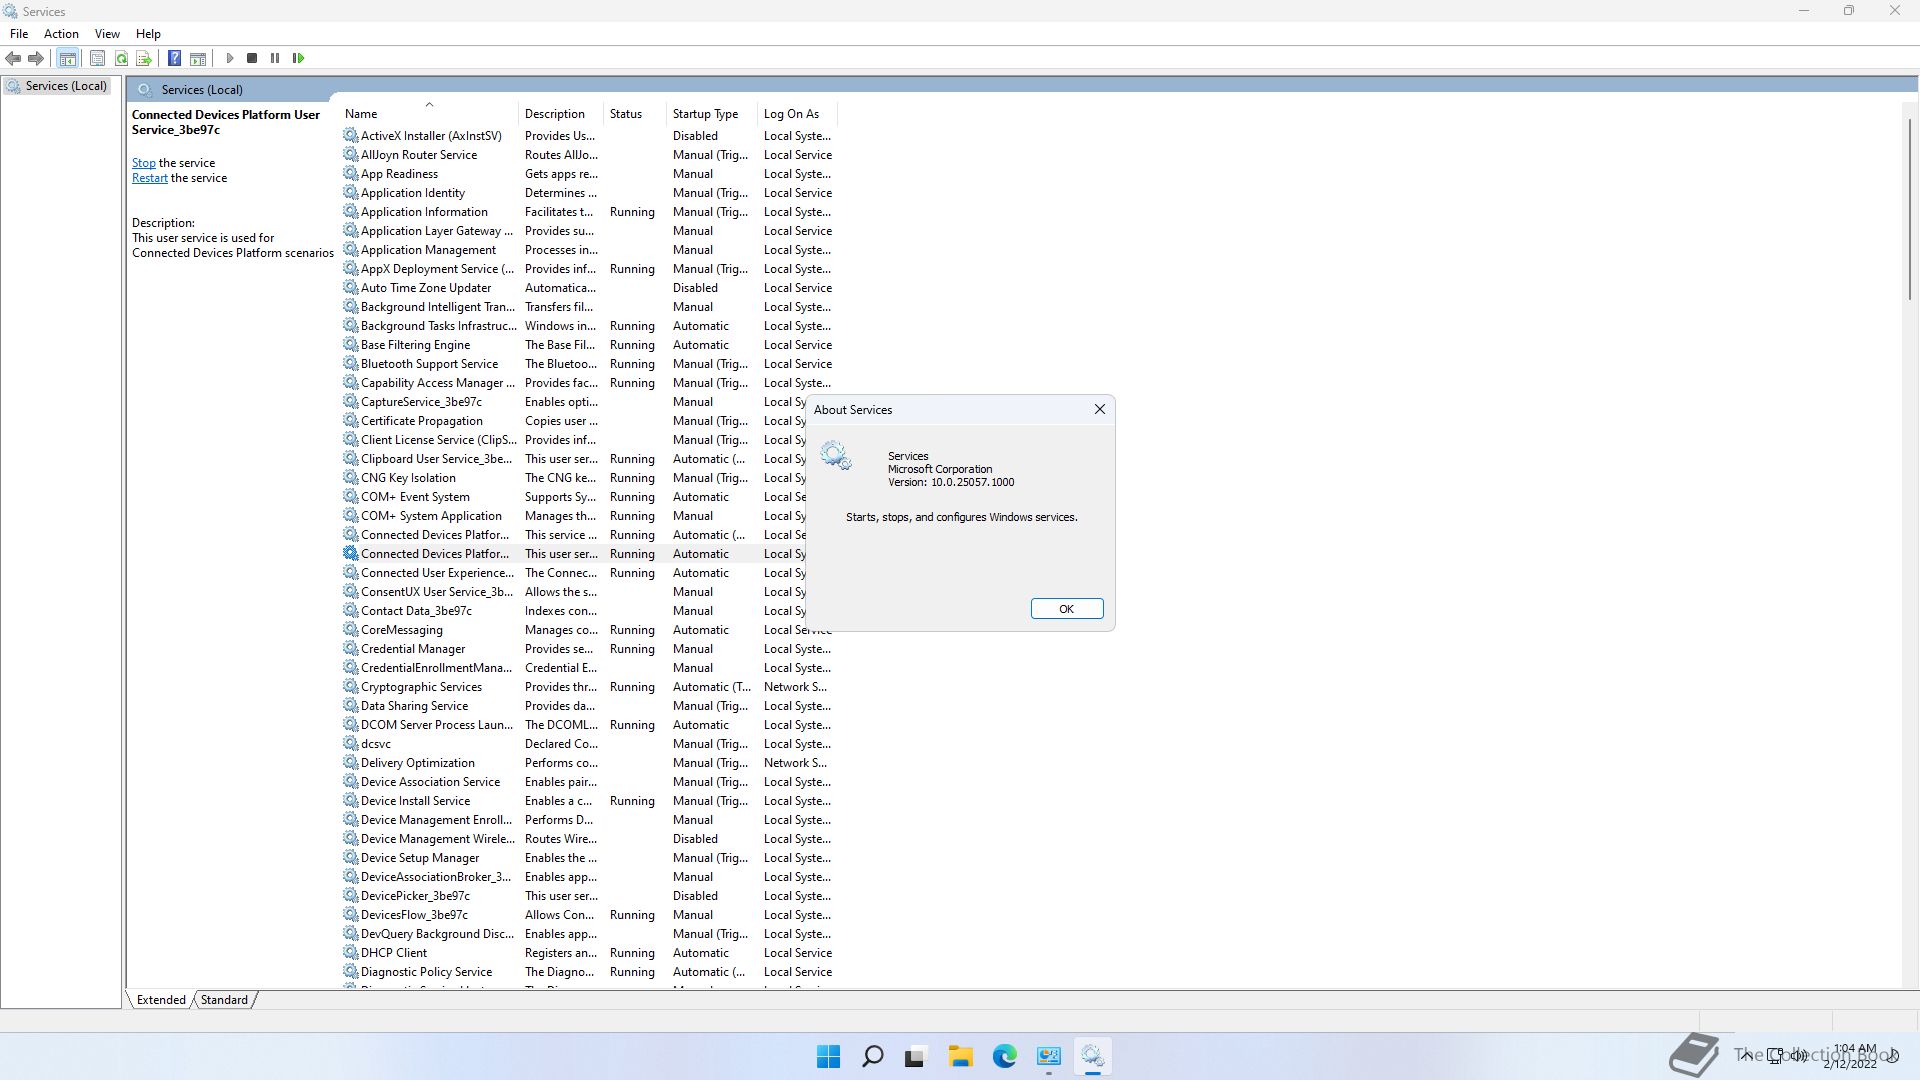The image size is (1920, 1080).
Task: Click the Restart the service link
Action: [149, 178]
